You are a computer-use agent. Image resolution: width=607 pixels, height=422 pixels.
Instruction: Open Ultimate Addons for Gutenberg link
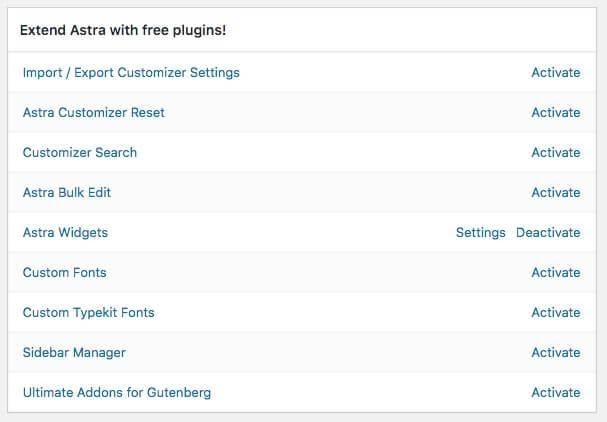[117, 392]
